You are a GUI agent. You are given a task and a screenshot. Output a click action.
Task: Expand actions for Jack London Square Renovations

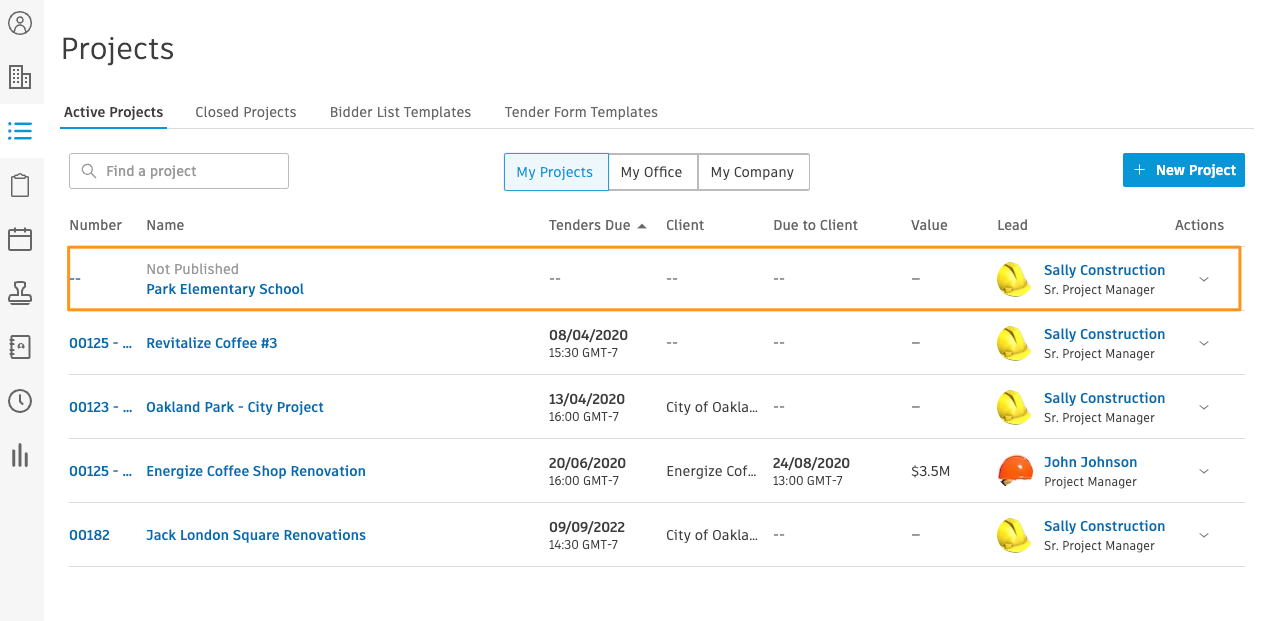click(1204, 535)
